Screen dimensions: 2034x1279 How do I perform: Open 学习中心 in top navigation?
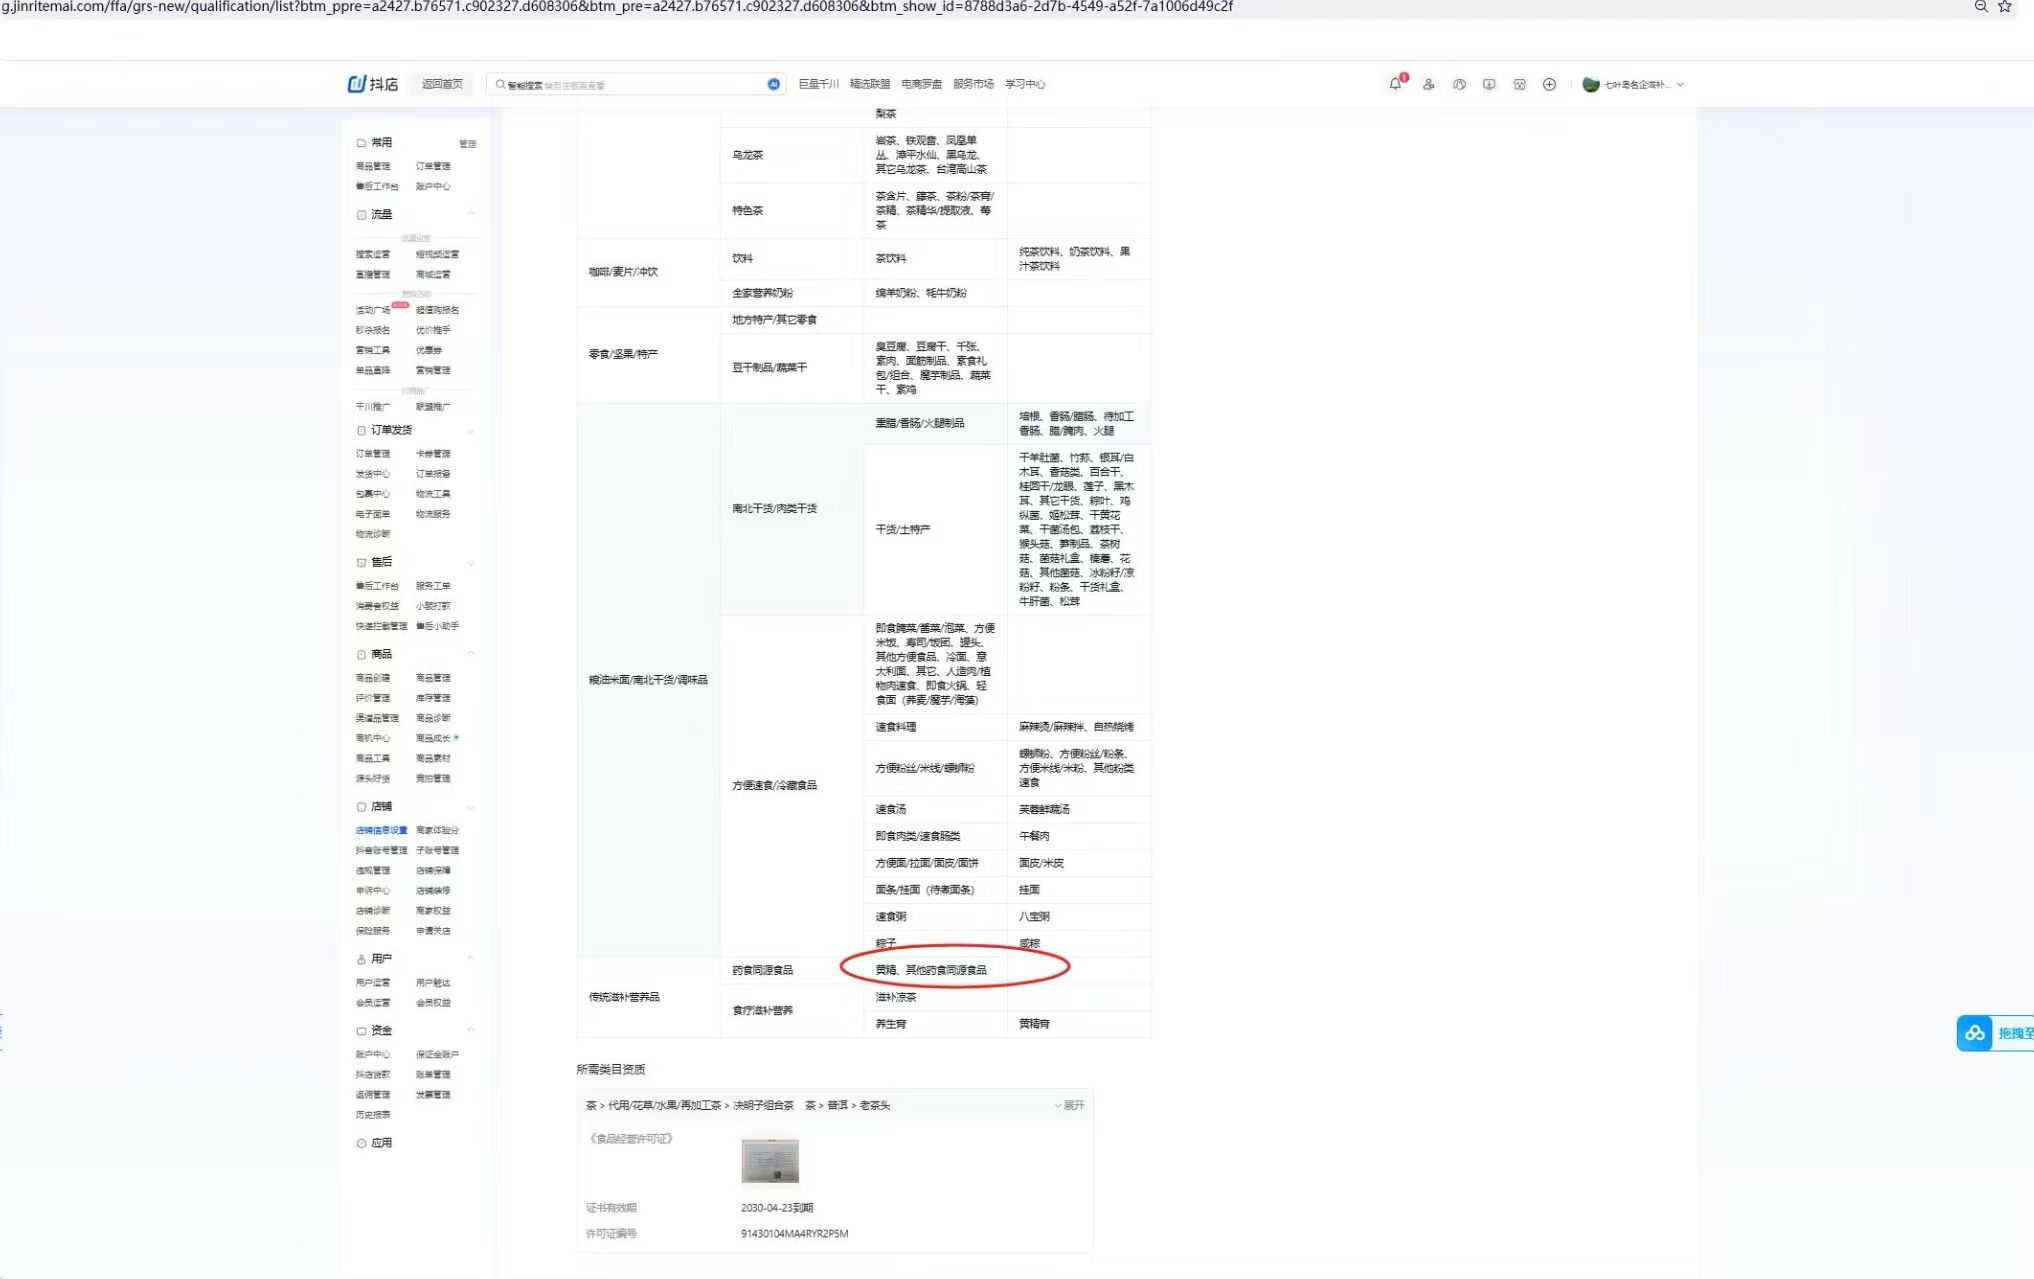tap(1025, 84)
